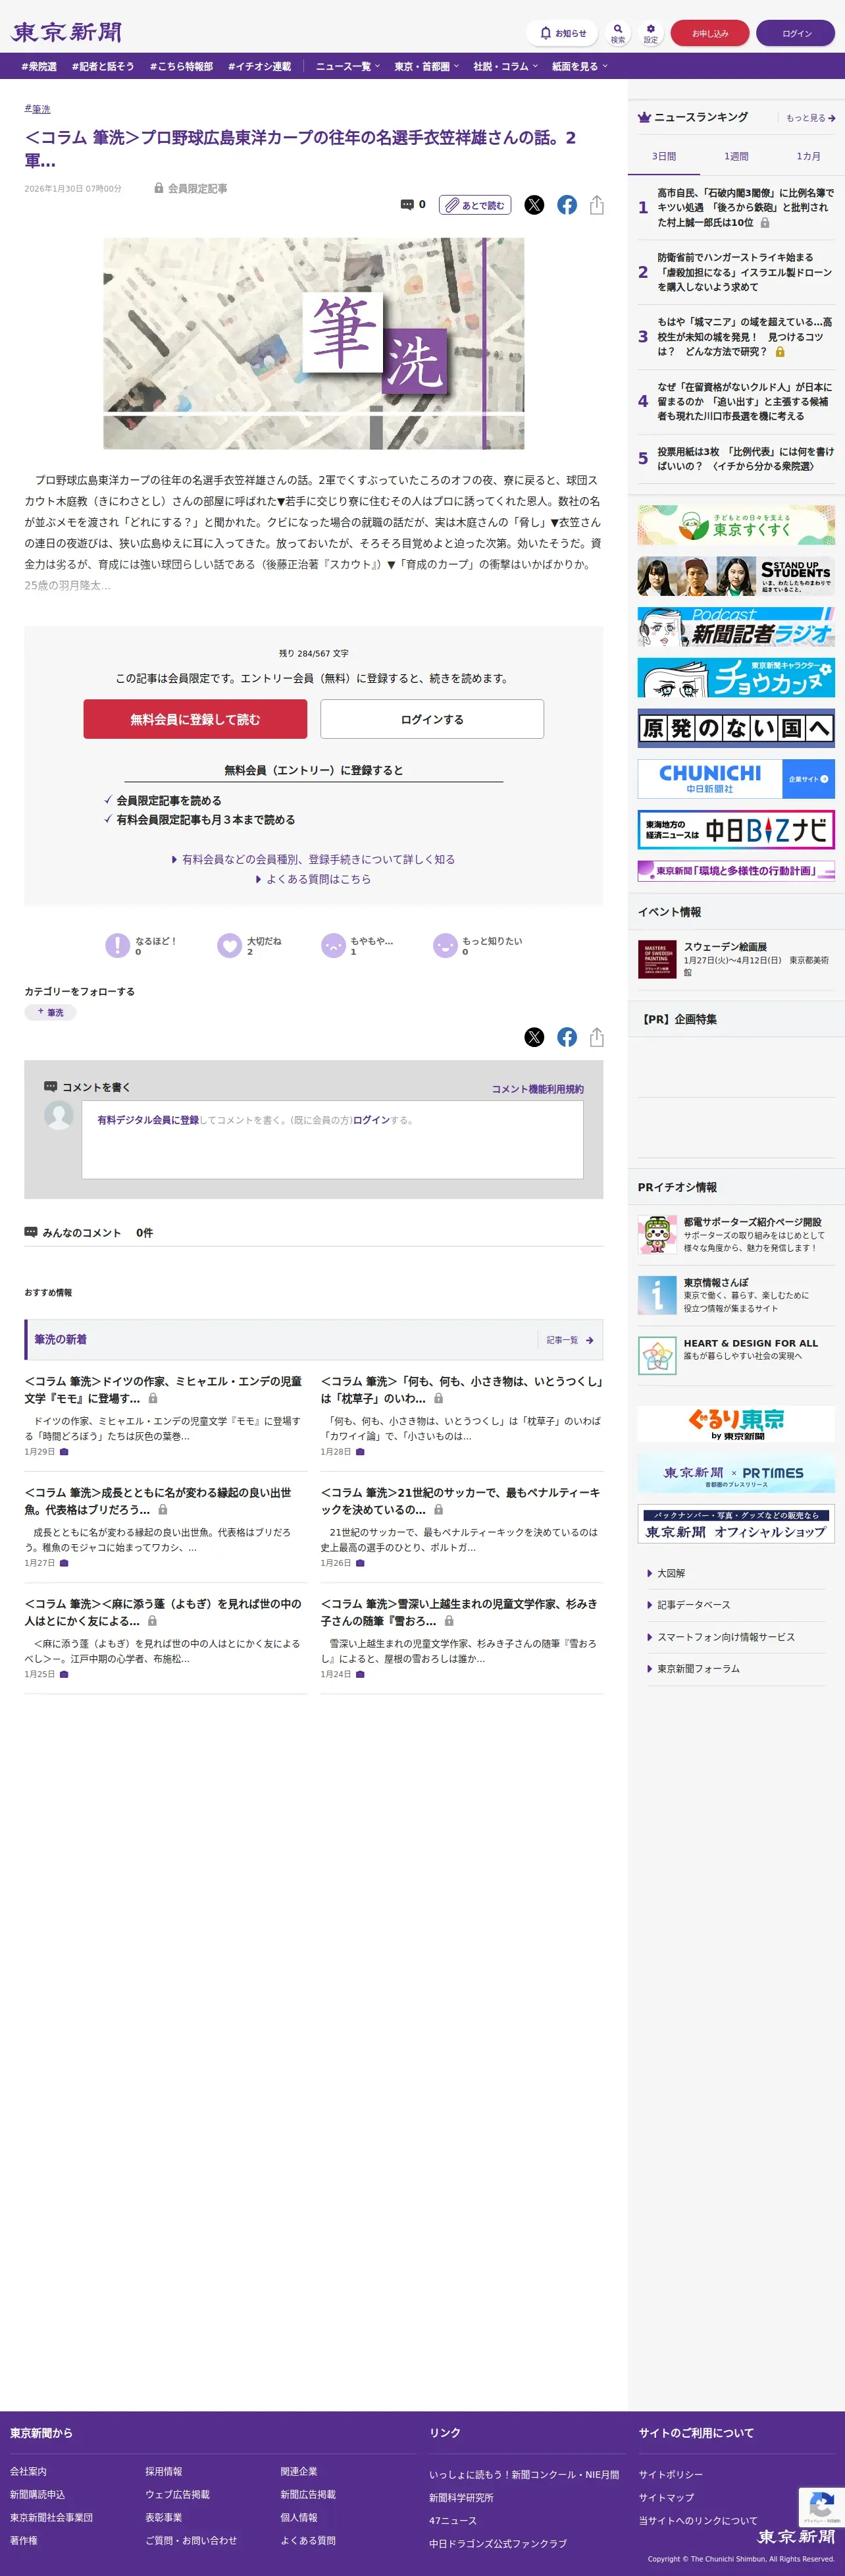Open footer link サイトポリシー
The image size is (845, 2576).
pos(671,2474)
